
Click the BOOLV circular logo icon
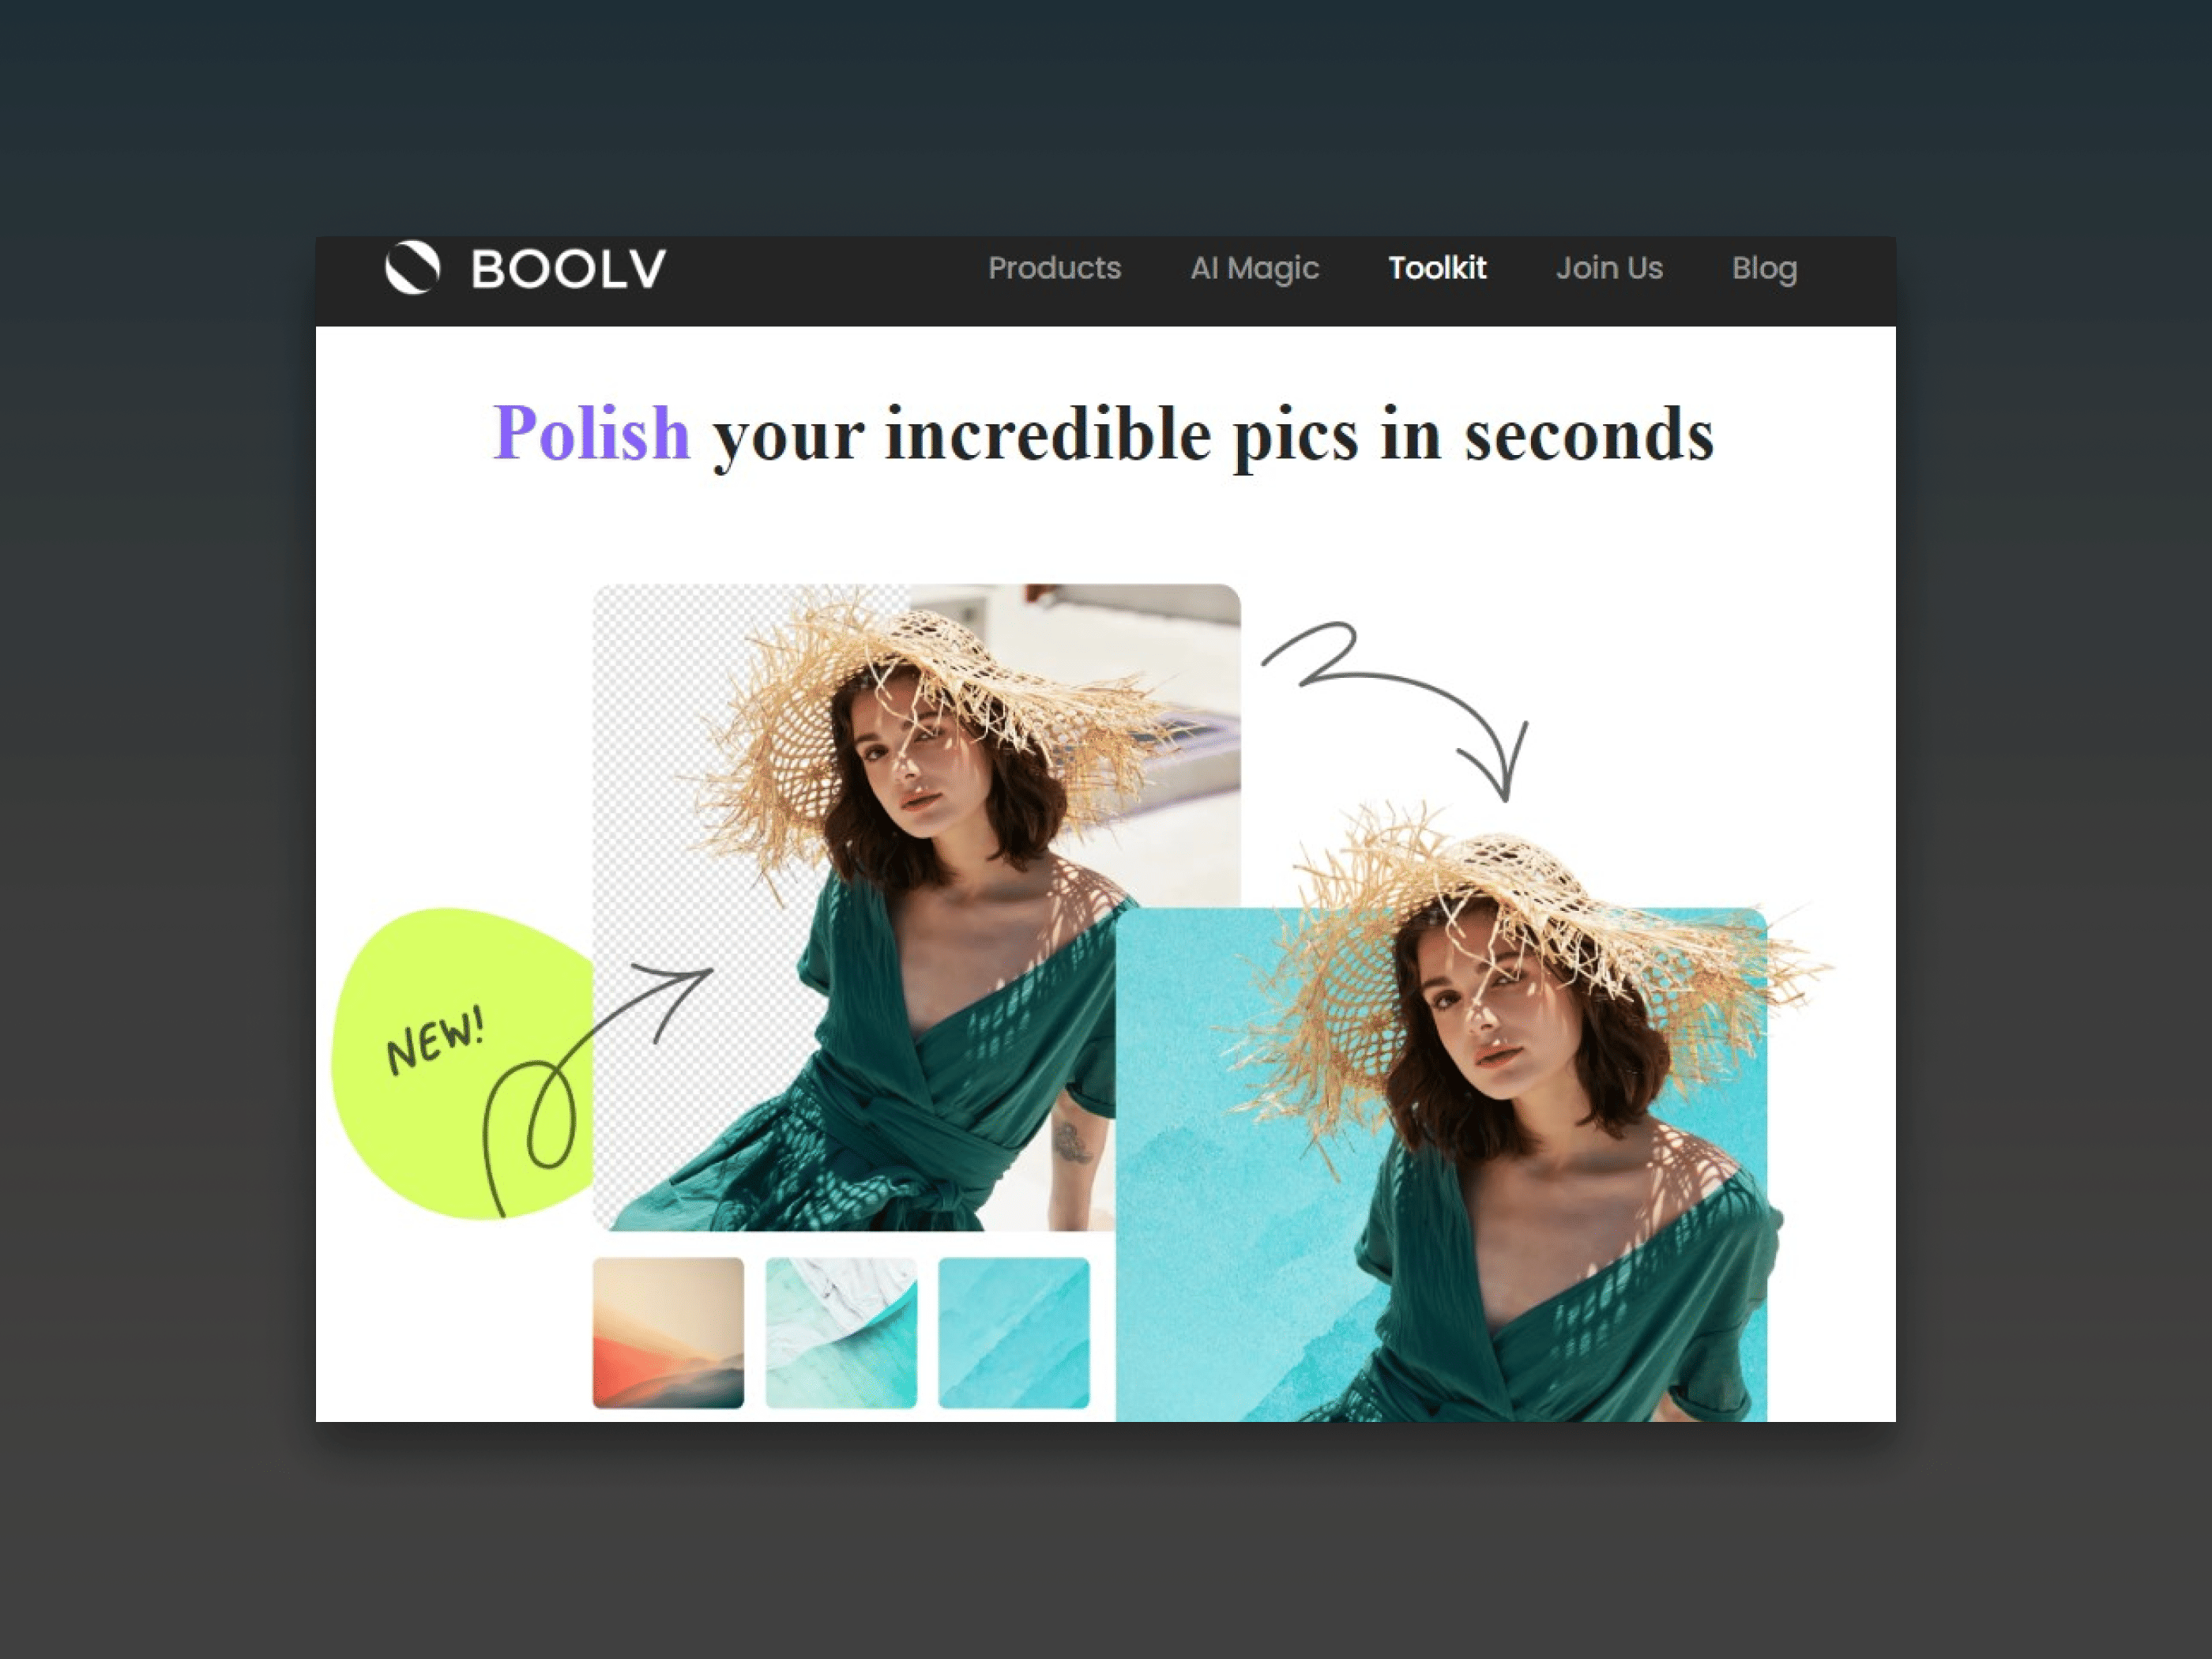pyautogui.click(x=413, y=268)
